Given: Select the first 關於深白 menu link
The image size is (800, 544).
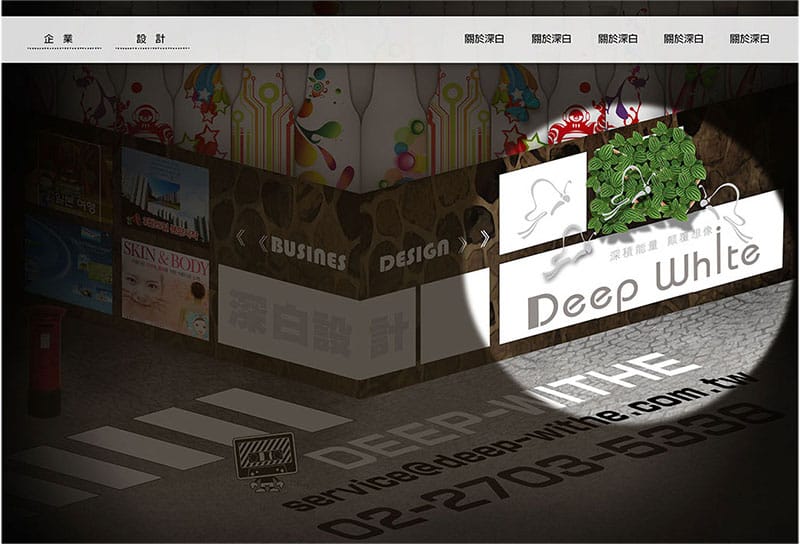Looking at the screenshot, I should [484, 39].
